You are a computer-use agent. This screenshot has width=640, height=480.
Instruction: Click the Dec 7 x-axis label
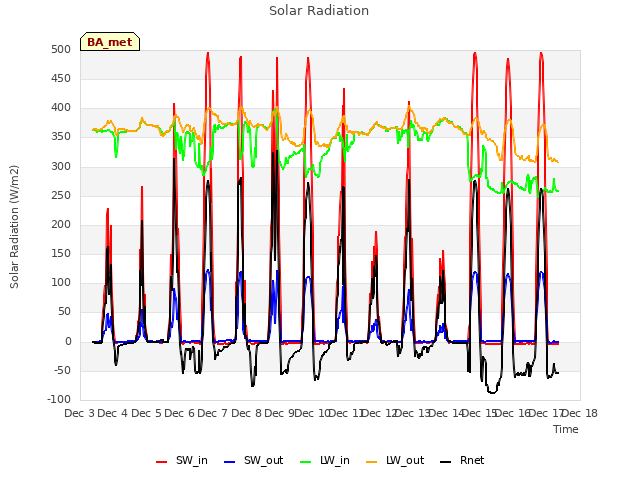[x=212, y=413]
